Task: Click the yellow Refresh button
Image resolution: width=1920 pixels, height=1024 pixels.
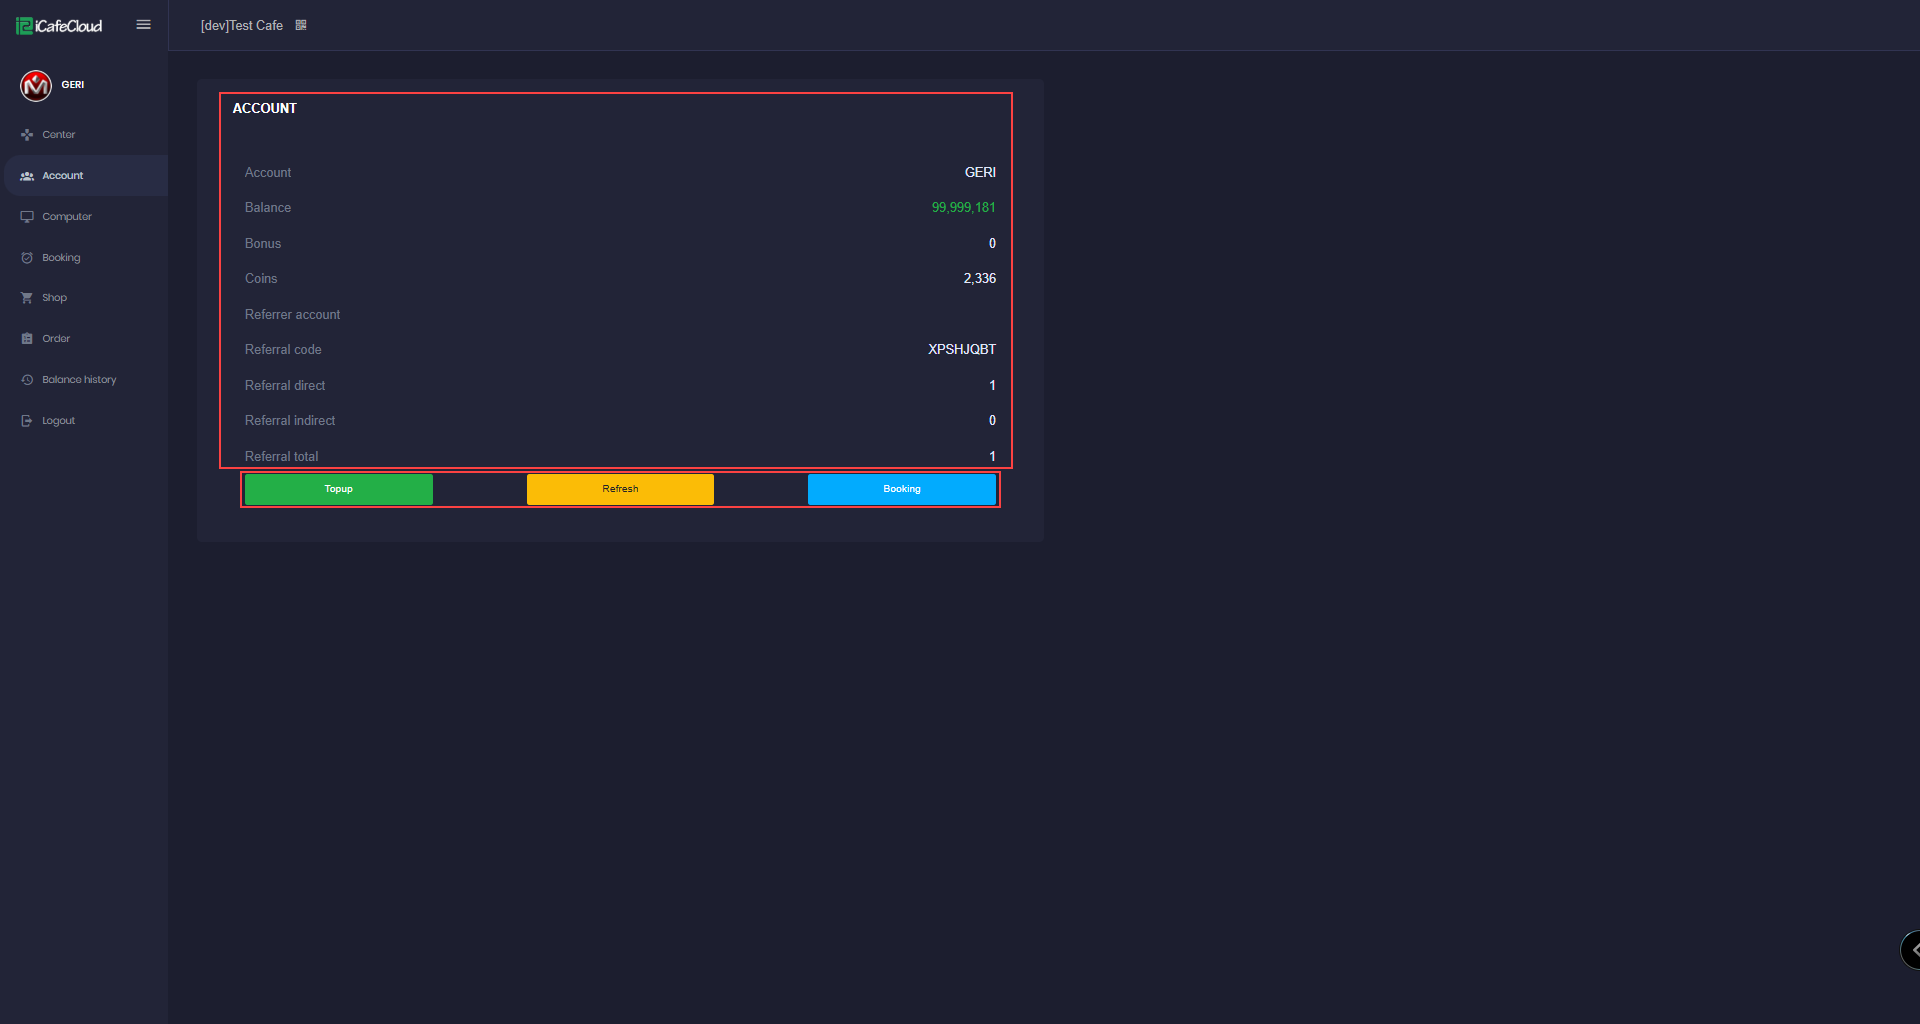Action: click(620, 489)
